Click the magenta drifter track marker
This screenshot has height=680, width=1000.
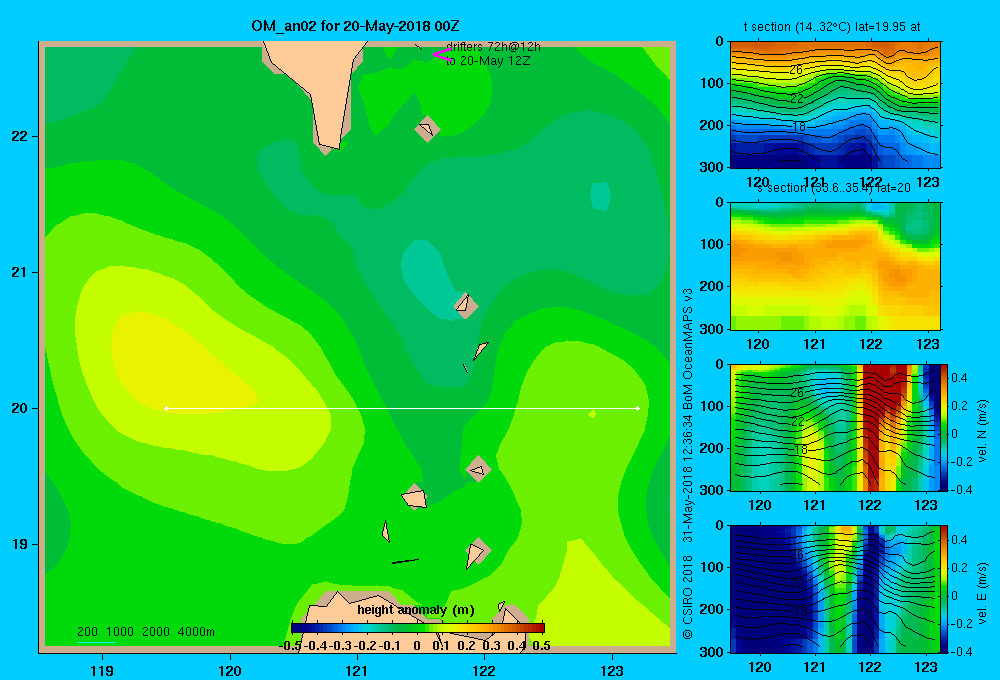pos(442,54)
